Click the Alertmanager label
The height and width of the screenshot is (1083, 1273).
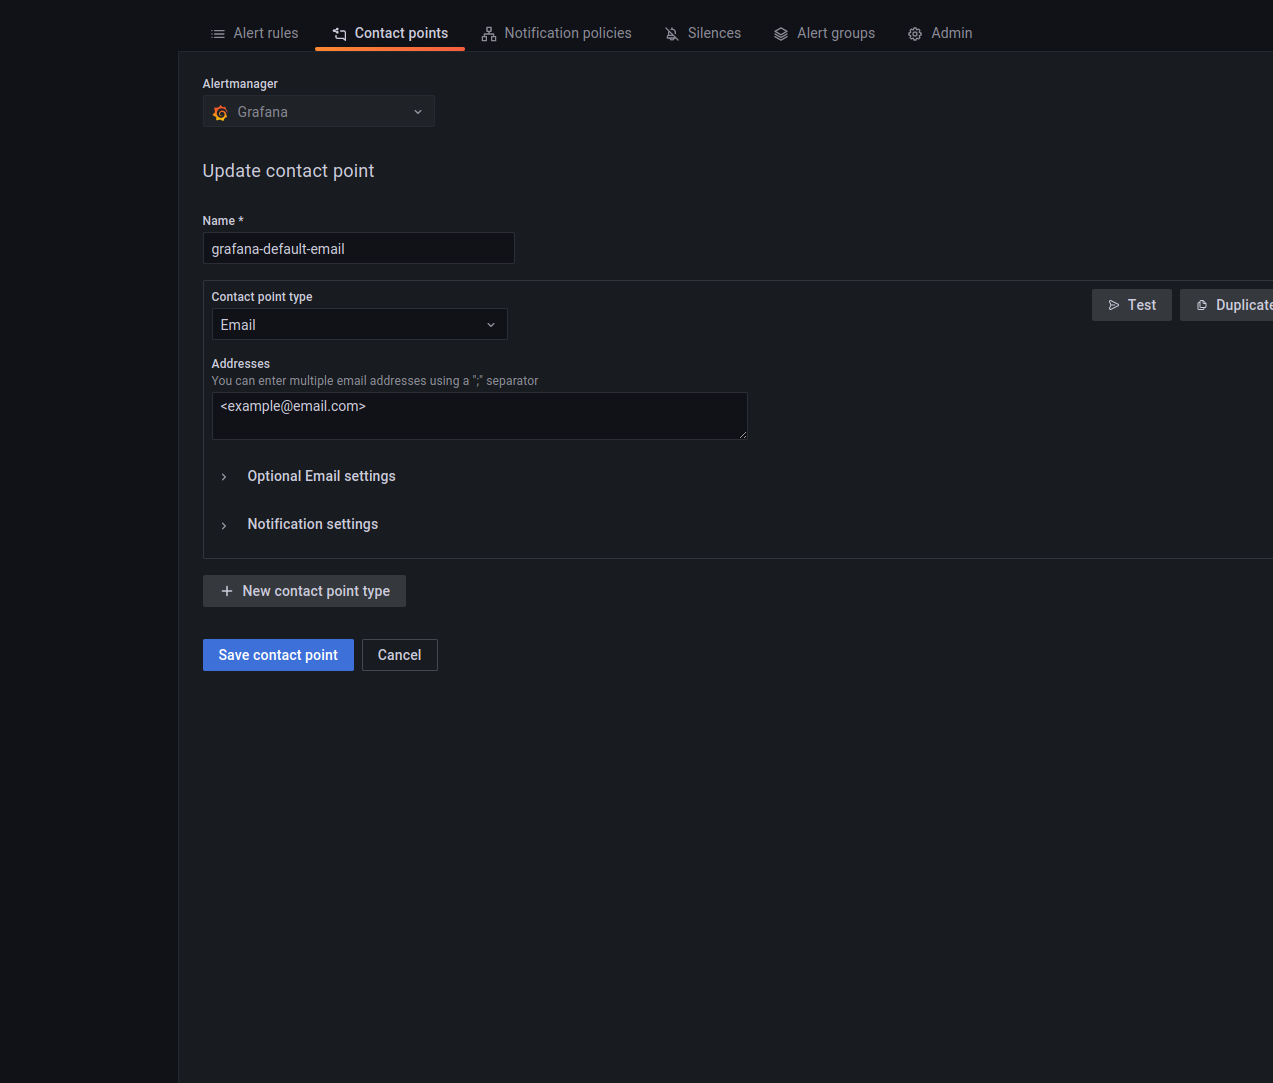click(240, 84)
